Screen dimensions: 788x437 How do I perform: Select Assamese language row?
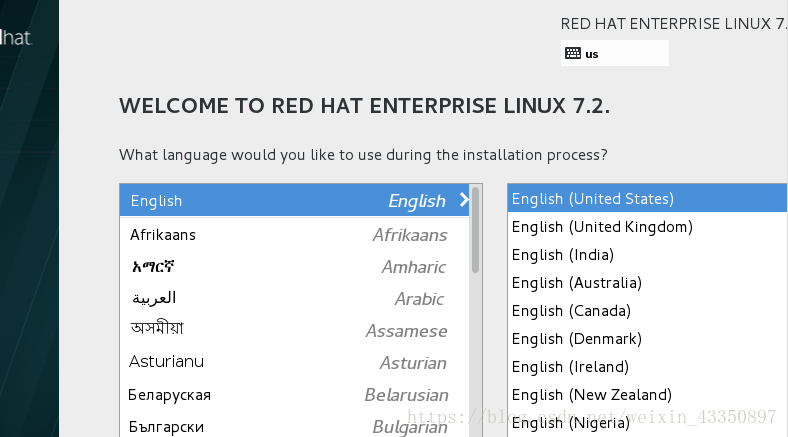[x=294, y=331]
